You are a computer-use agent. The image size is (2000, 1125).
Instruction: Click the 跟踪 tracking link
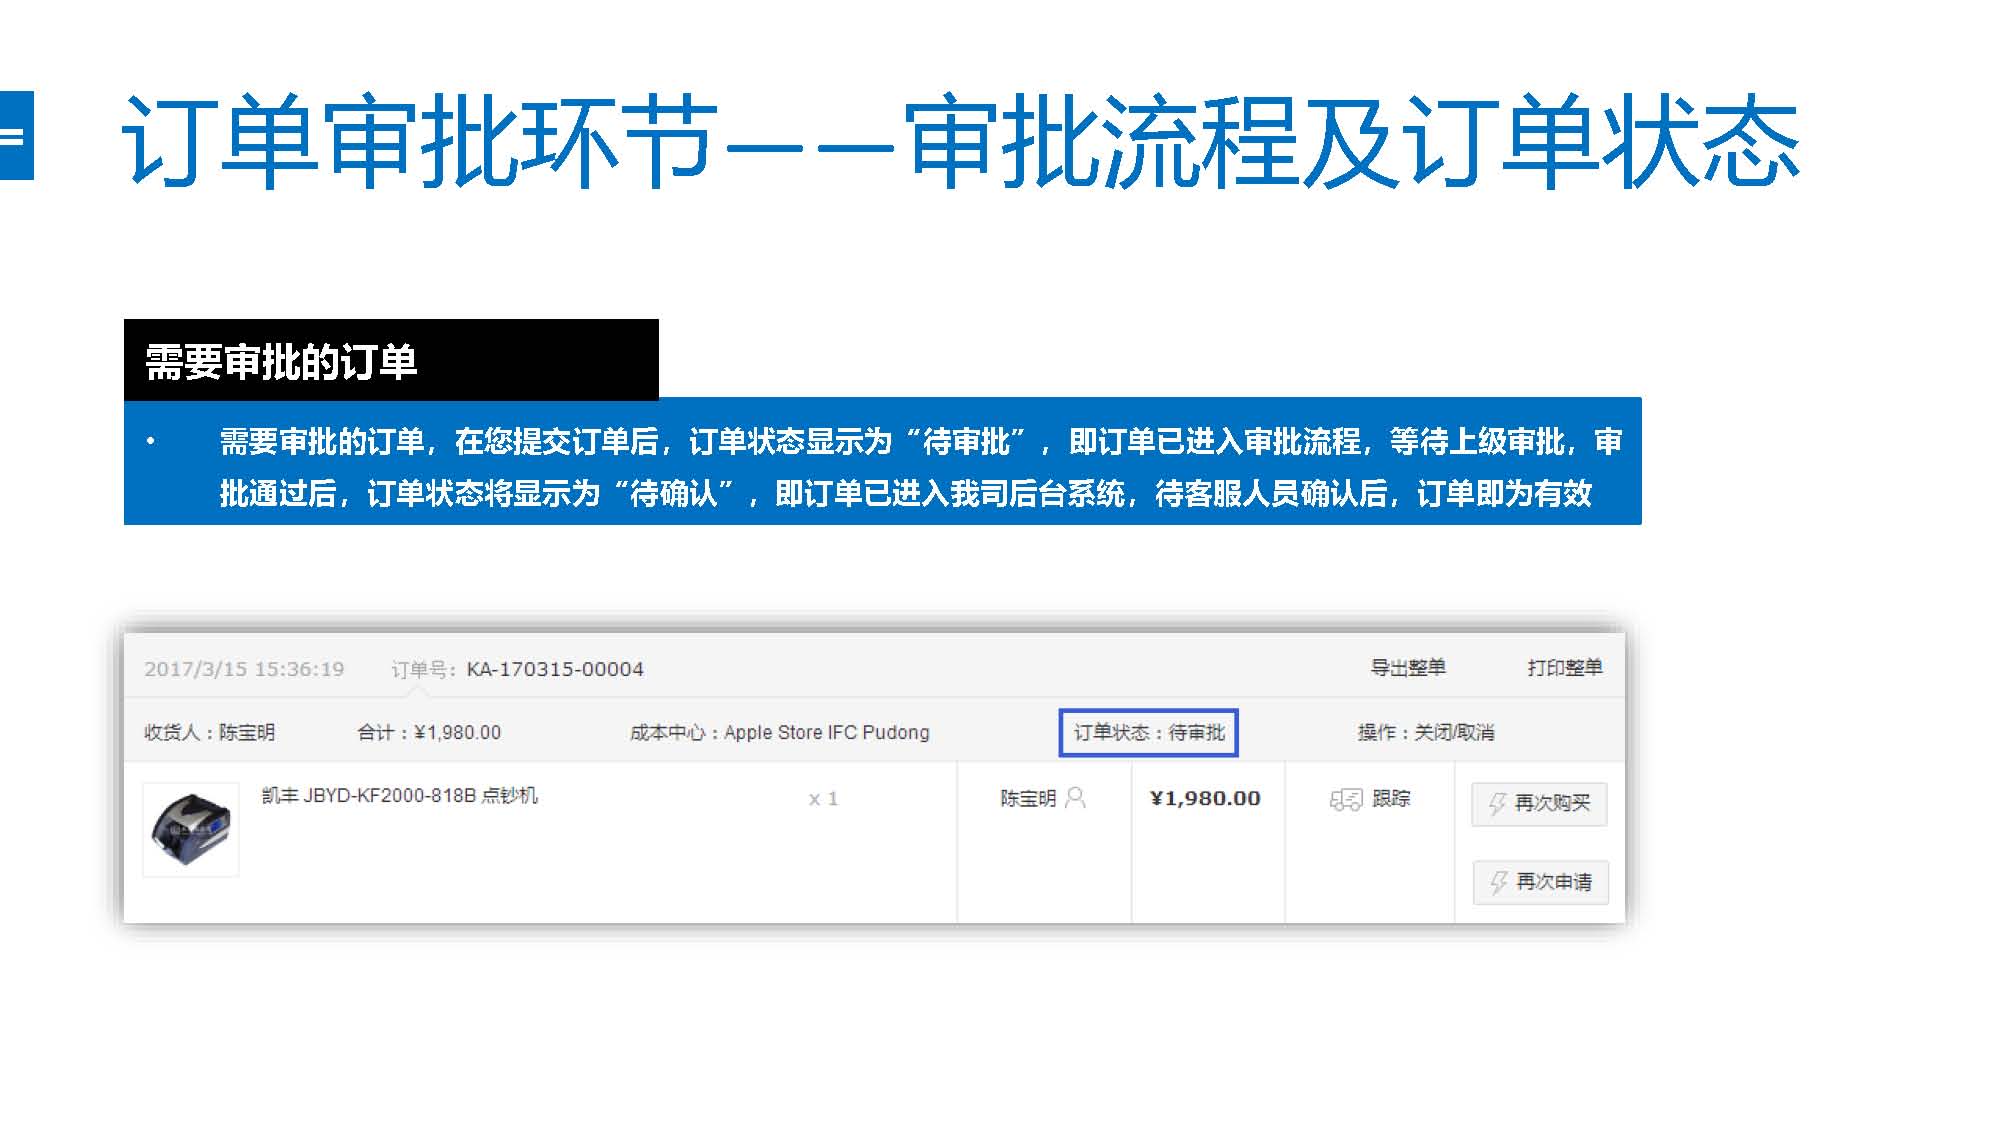pos(1391,798)
